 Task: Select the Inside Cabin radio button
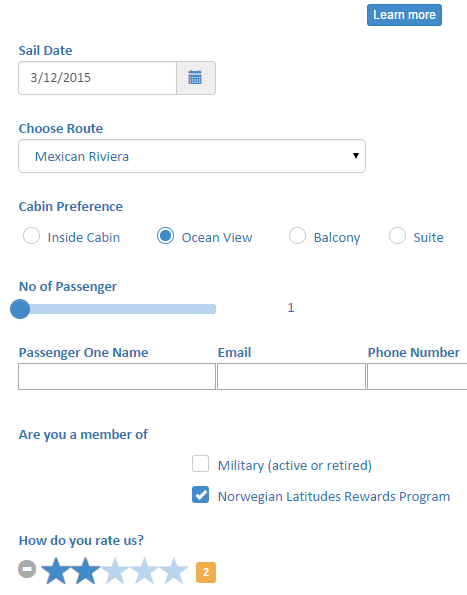(x=31, y=236)
